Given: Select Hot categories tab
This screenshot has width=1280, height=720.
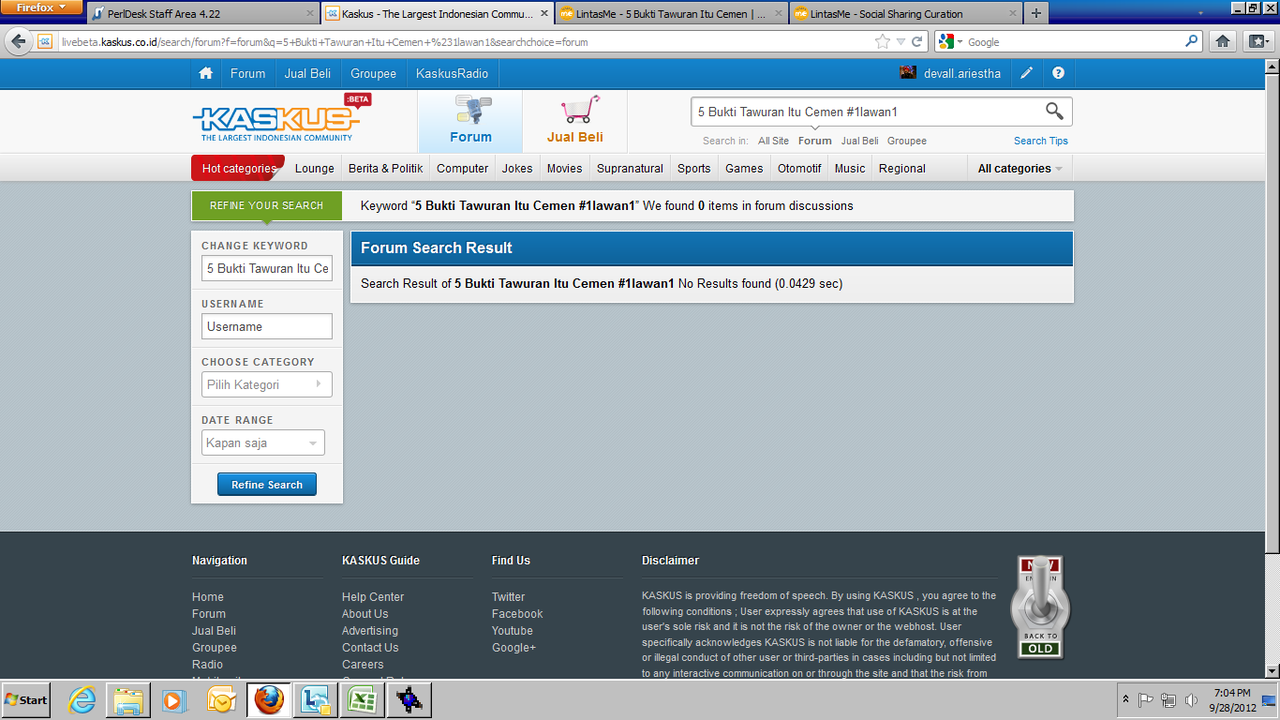Looking at the screenshot, I should pos(238,168).
